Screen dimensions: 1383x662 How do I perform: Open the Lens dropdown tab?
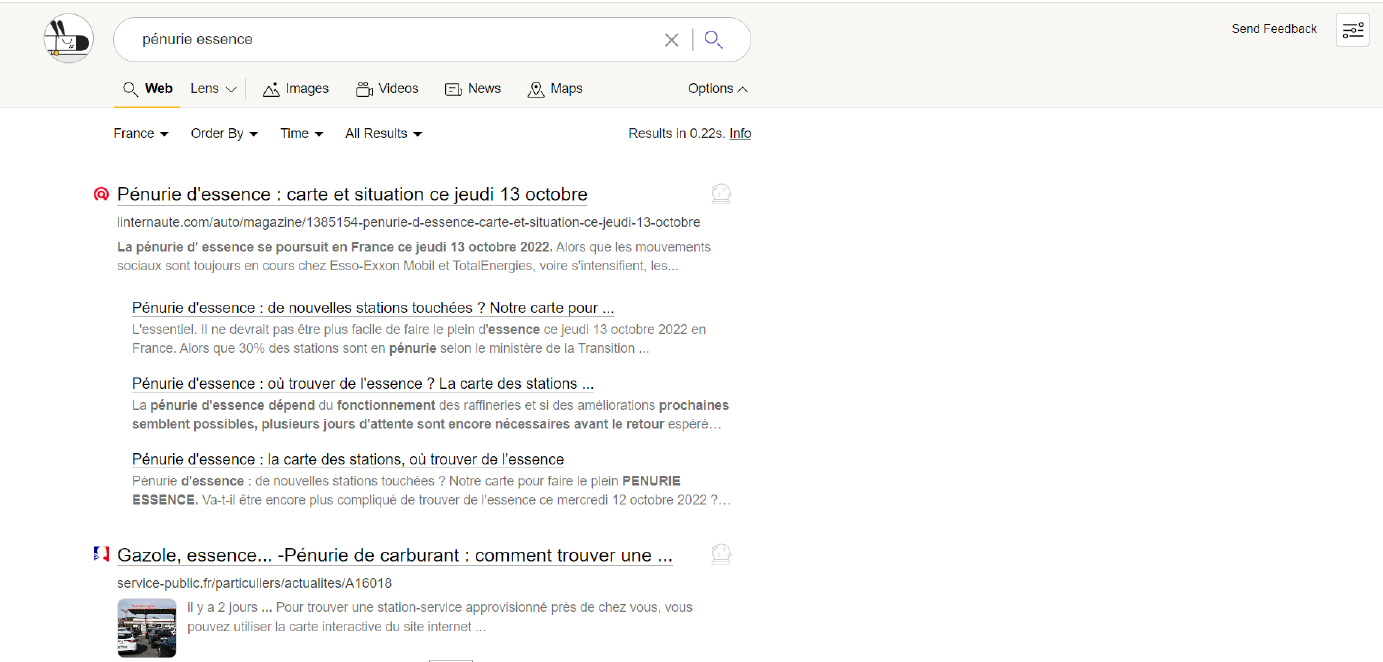click(213, 89)
